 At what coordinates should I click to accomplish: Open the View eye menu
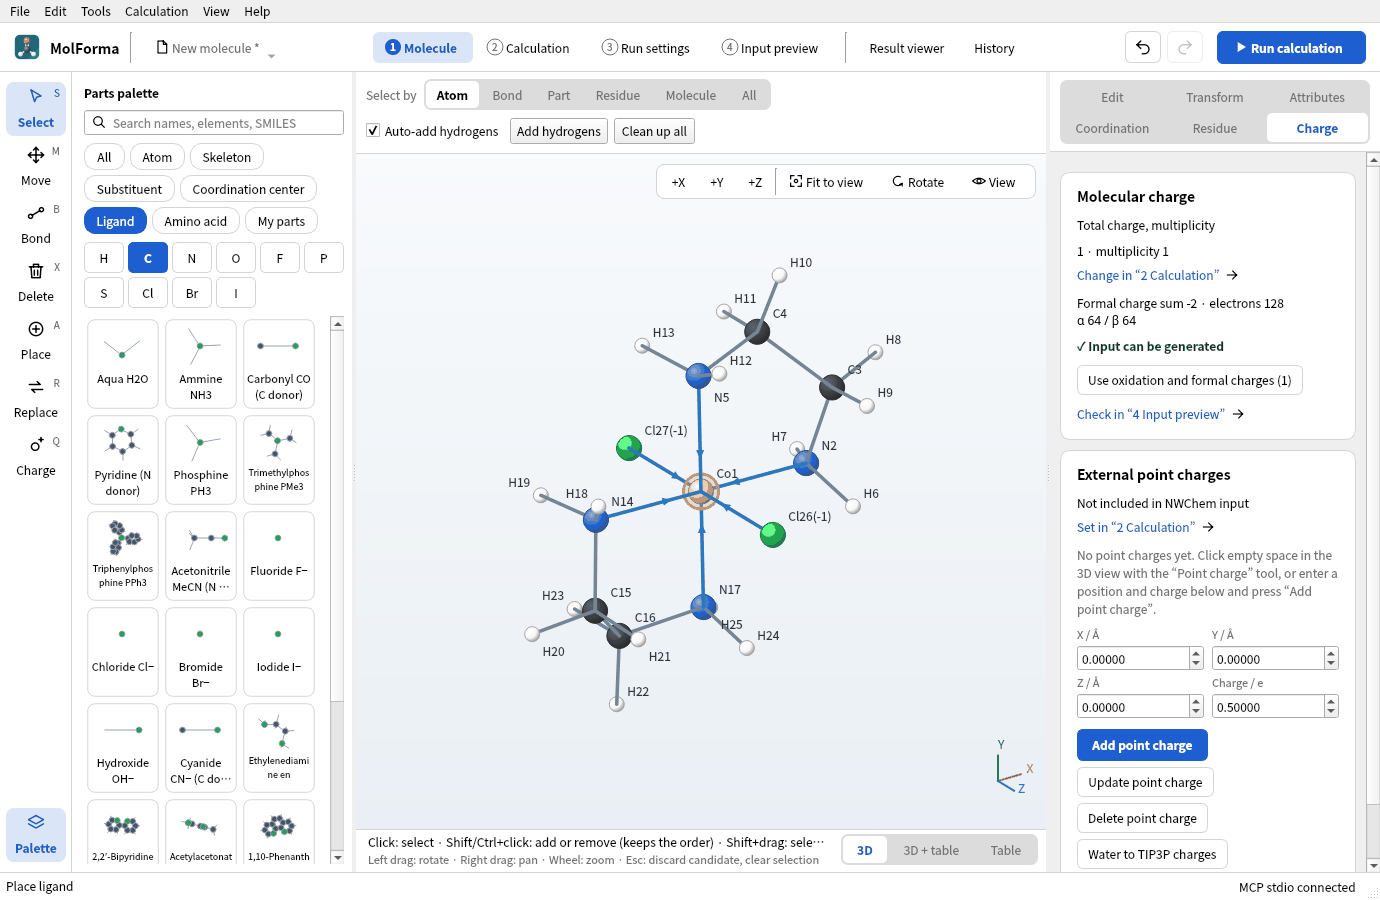pos(993,182)
